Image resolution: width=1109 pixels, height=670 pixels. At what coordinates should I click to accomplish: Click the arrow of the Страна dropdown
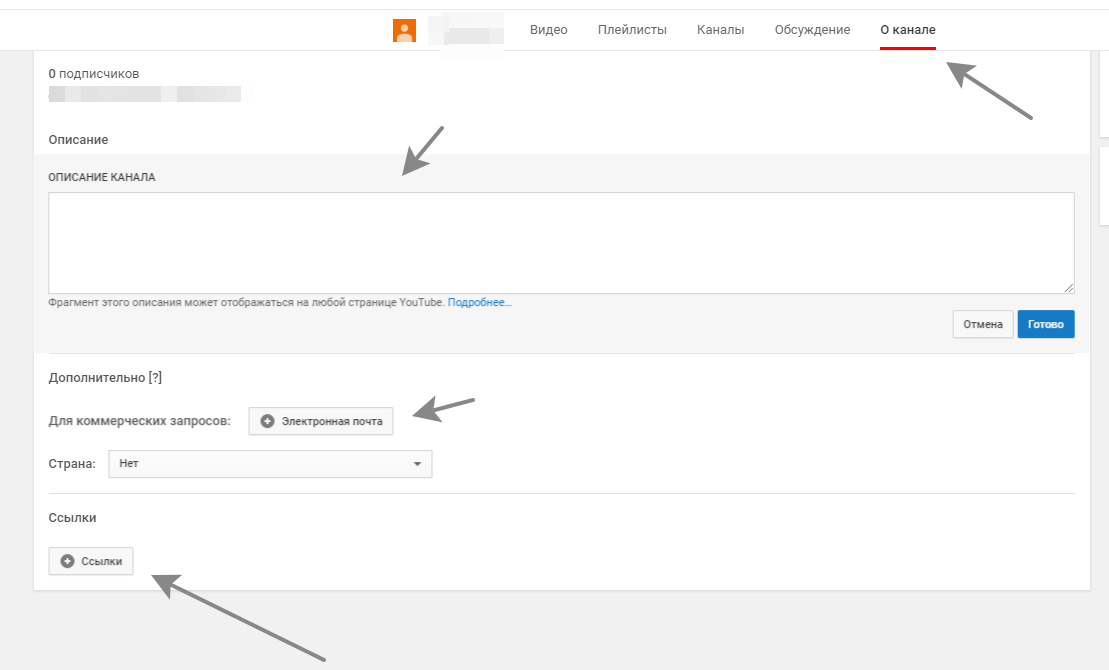click(417, 464)
